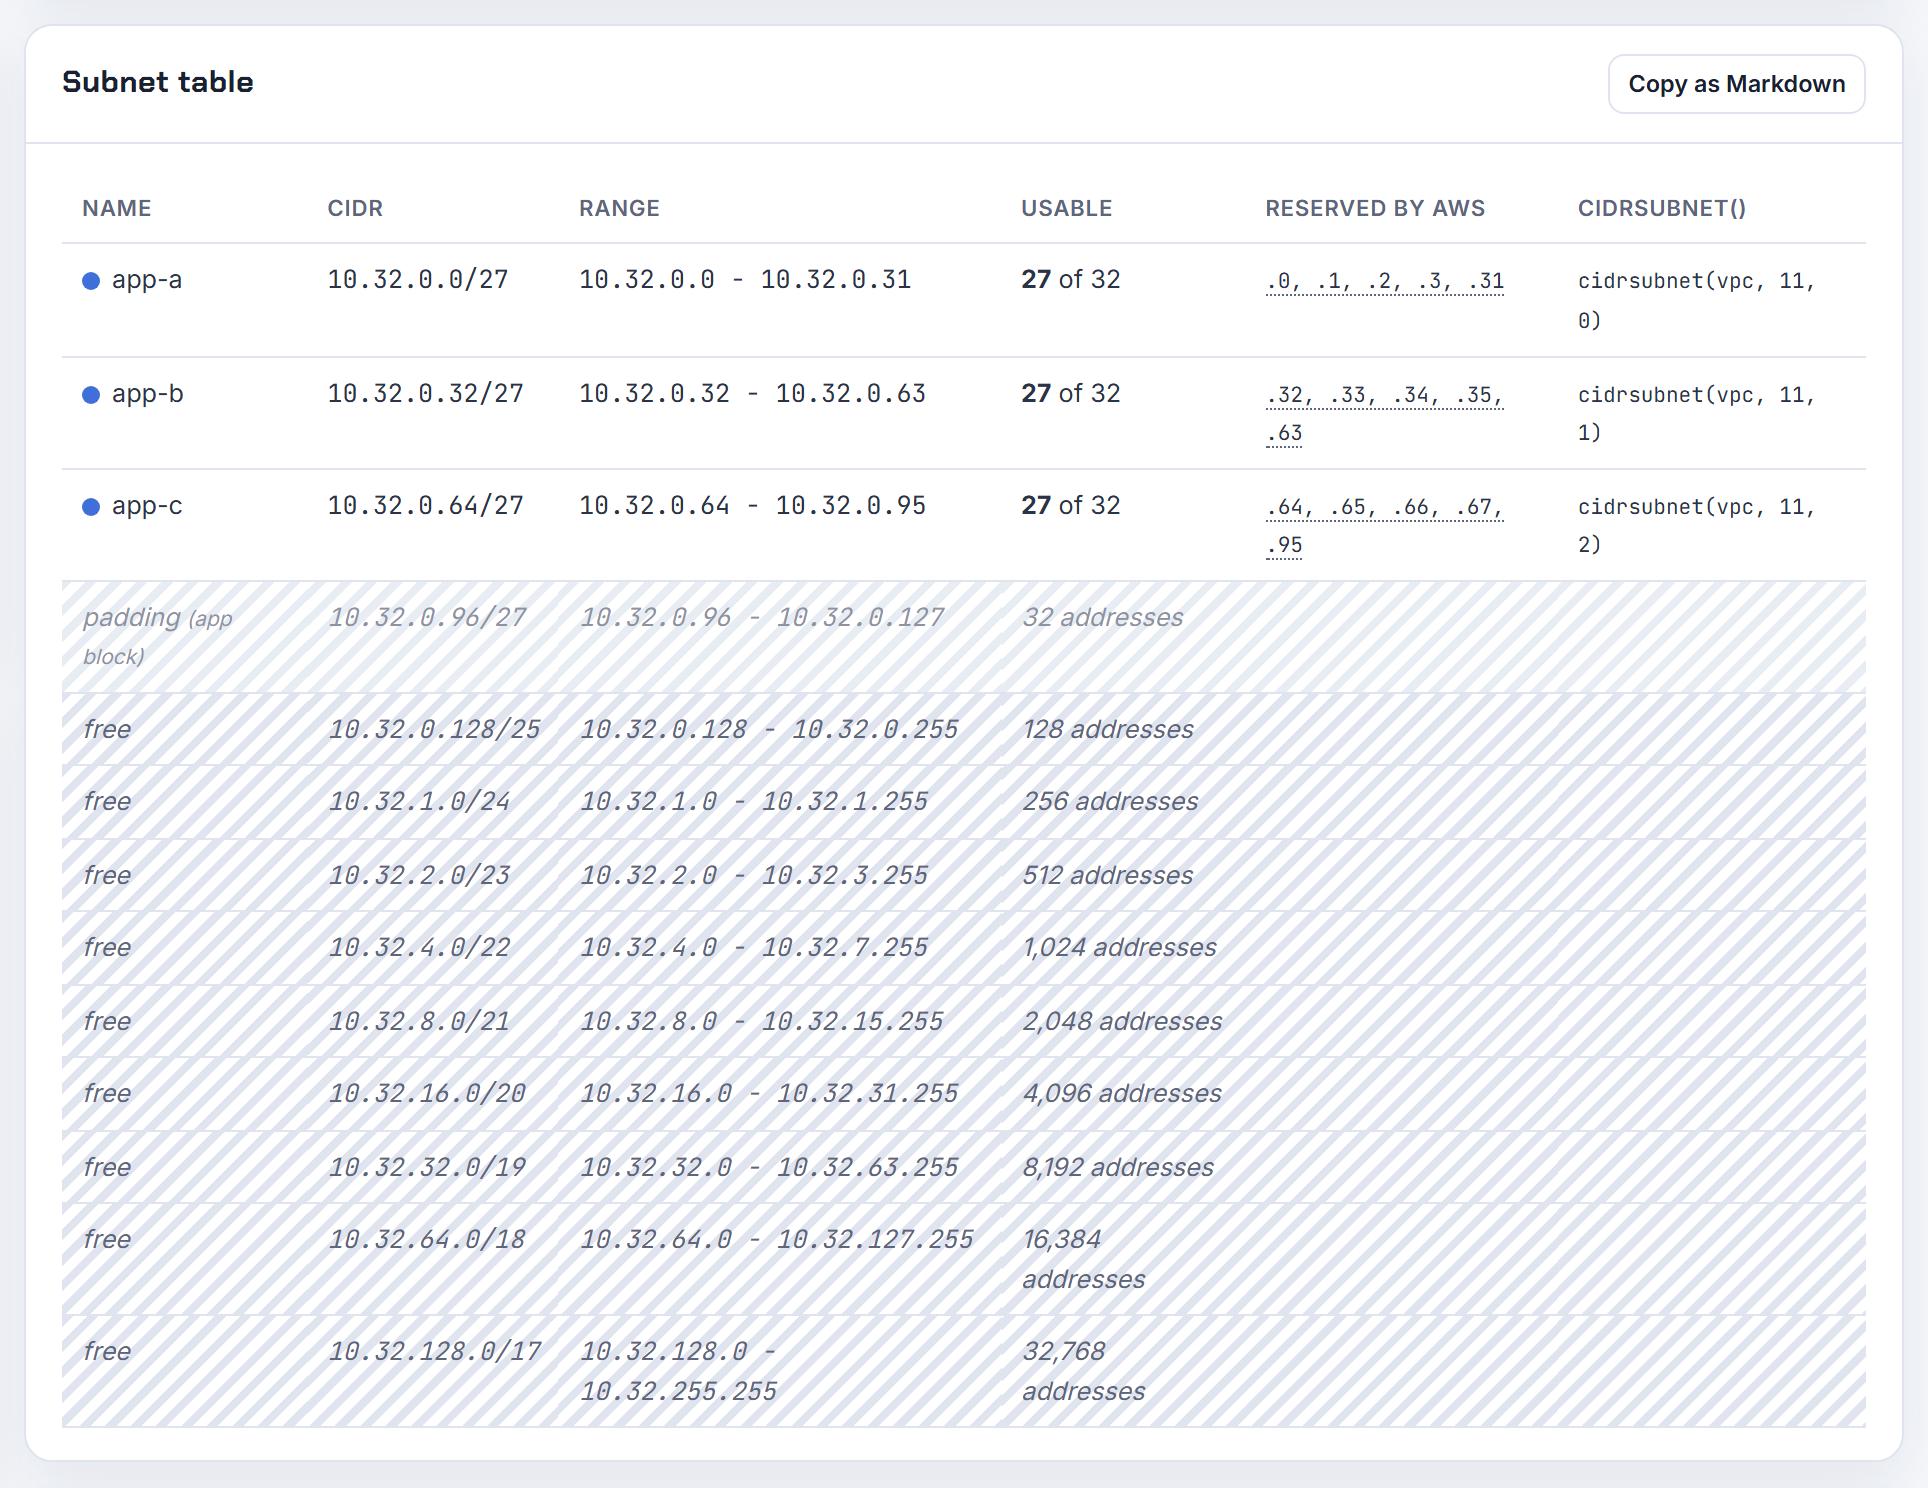The image size is (1928, 1488).
Task: Click the RANGE column header
Action: (619, 208)
